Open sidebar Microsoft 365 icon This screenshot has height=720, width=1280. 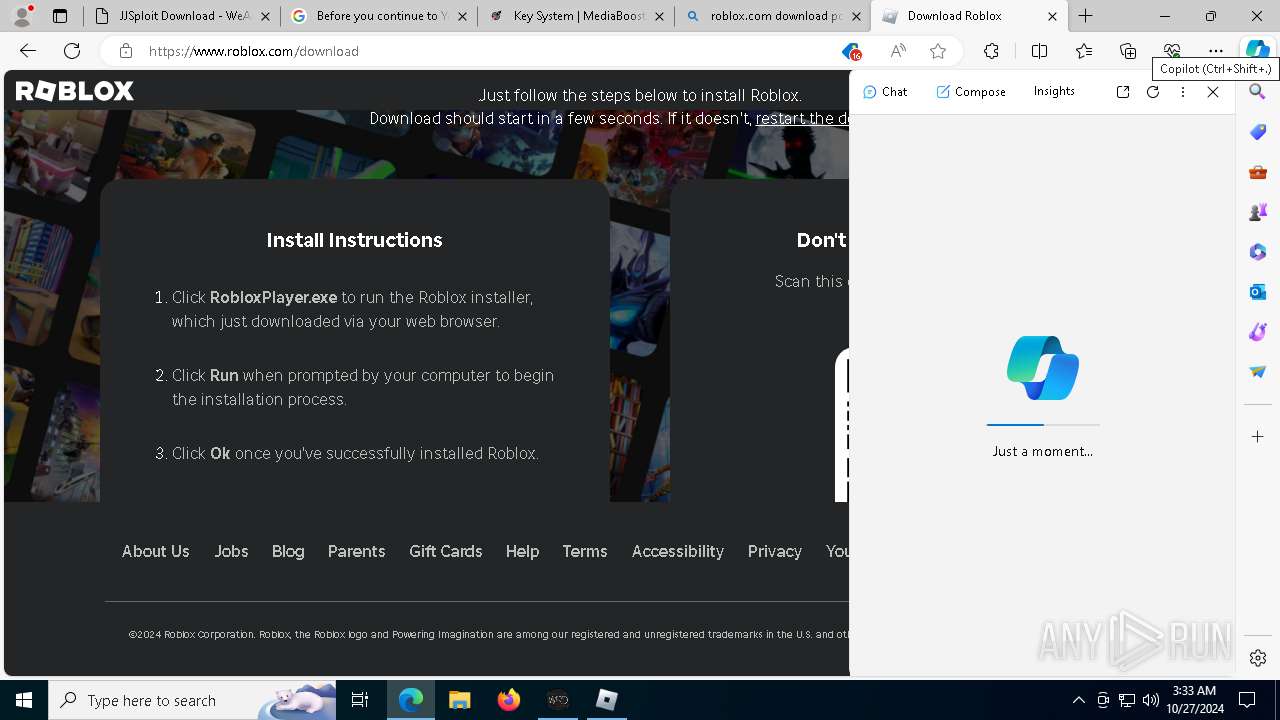tap(1258, 252)
